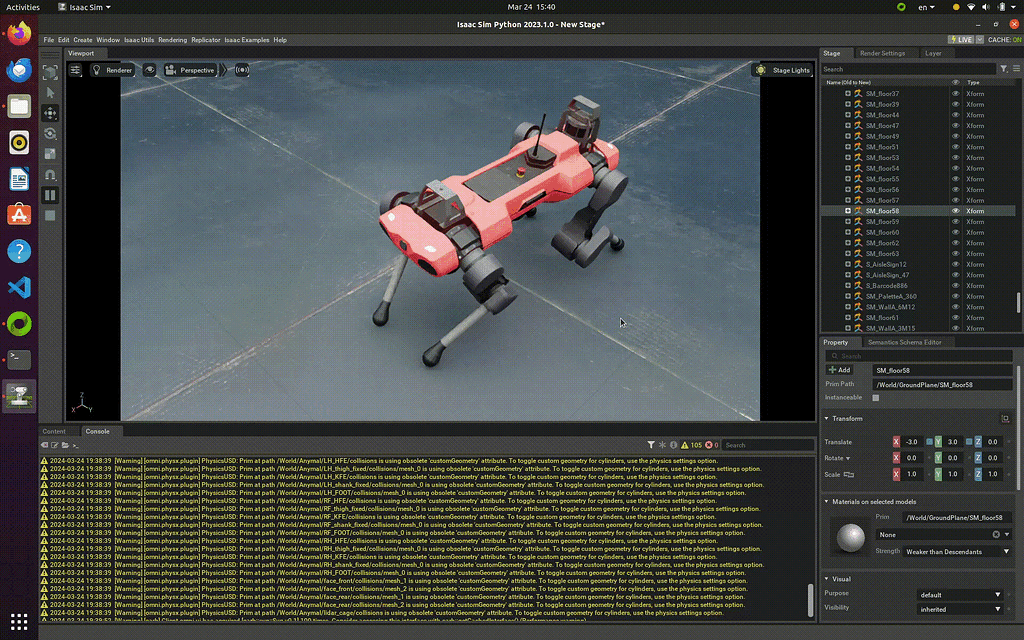
Task: Click the Add button in the Property panel
Action: tap(840, 369)
